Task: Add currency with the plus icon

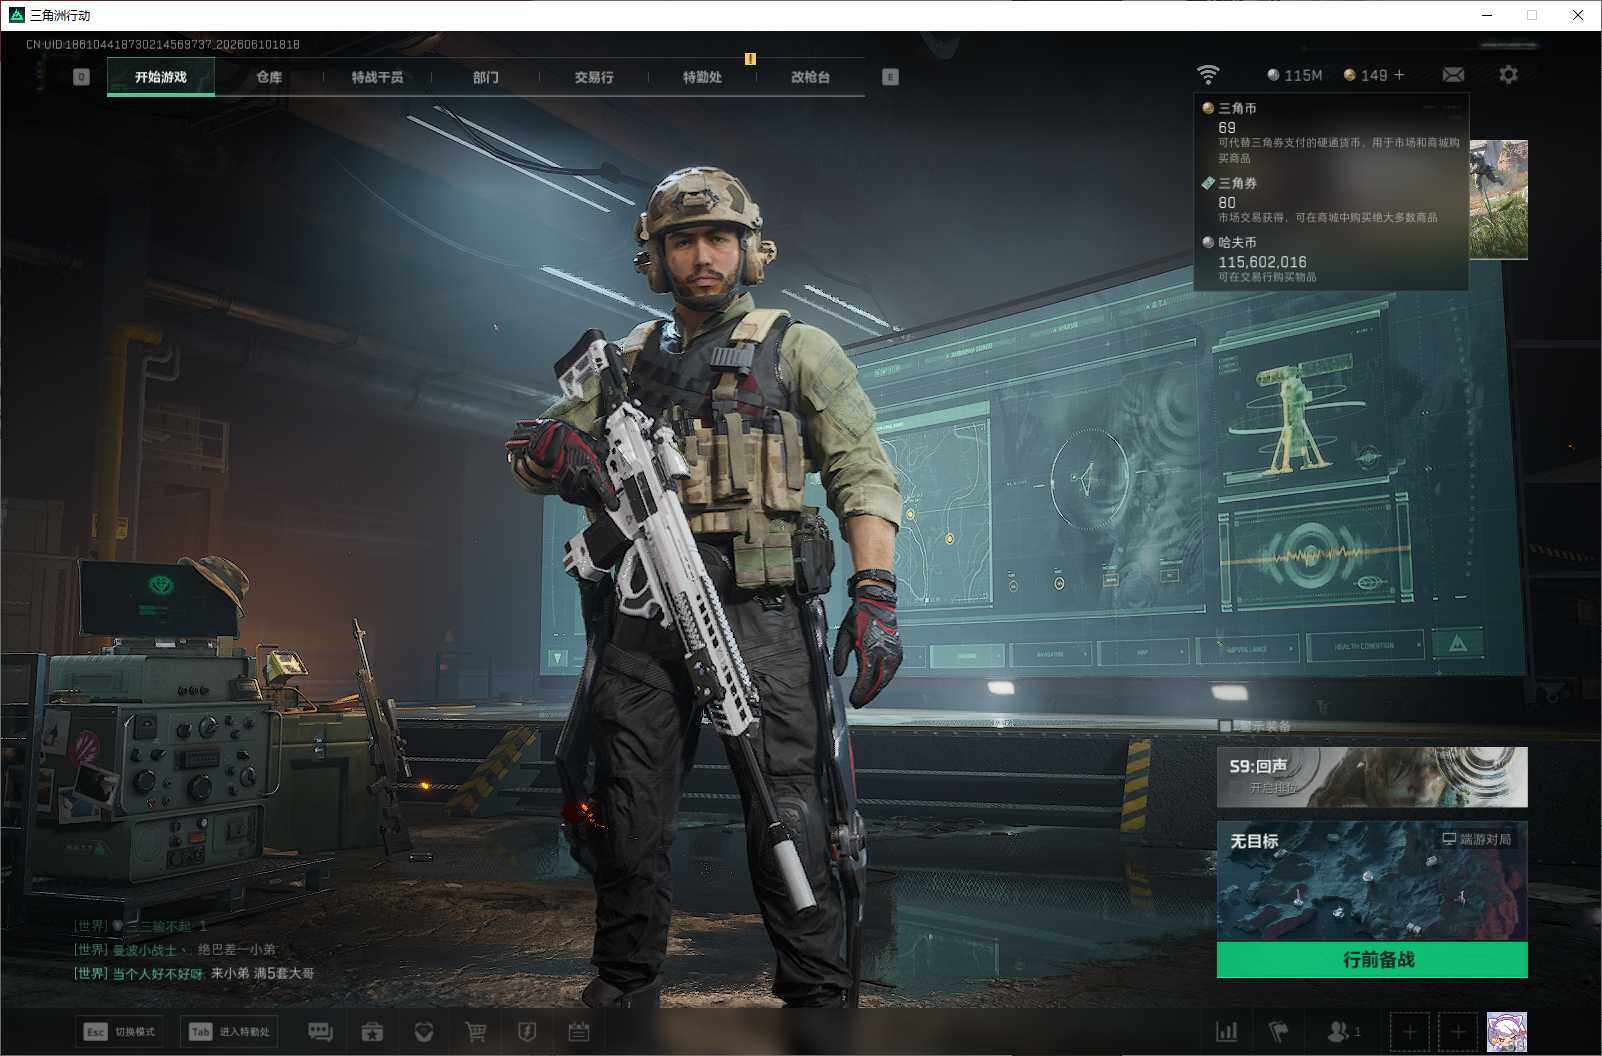Action: 1399,75
